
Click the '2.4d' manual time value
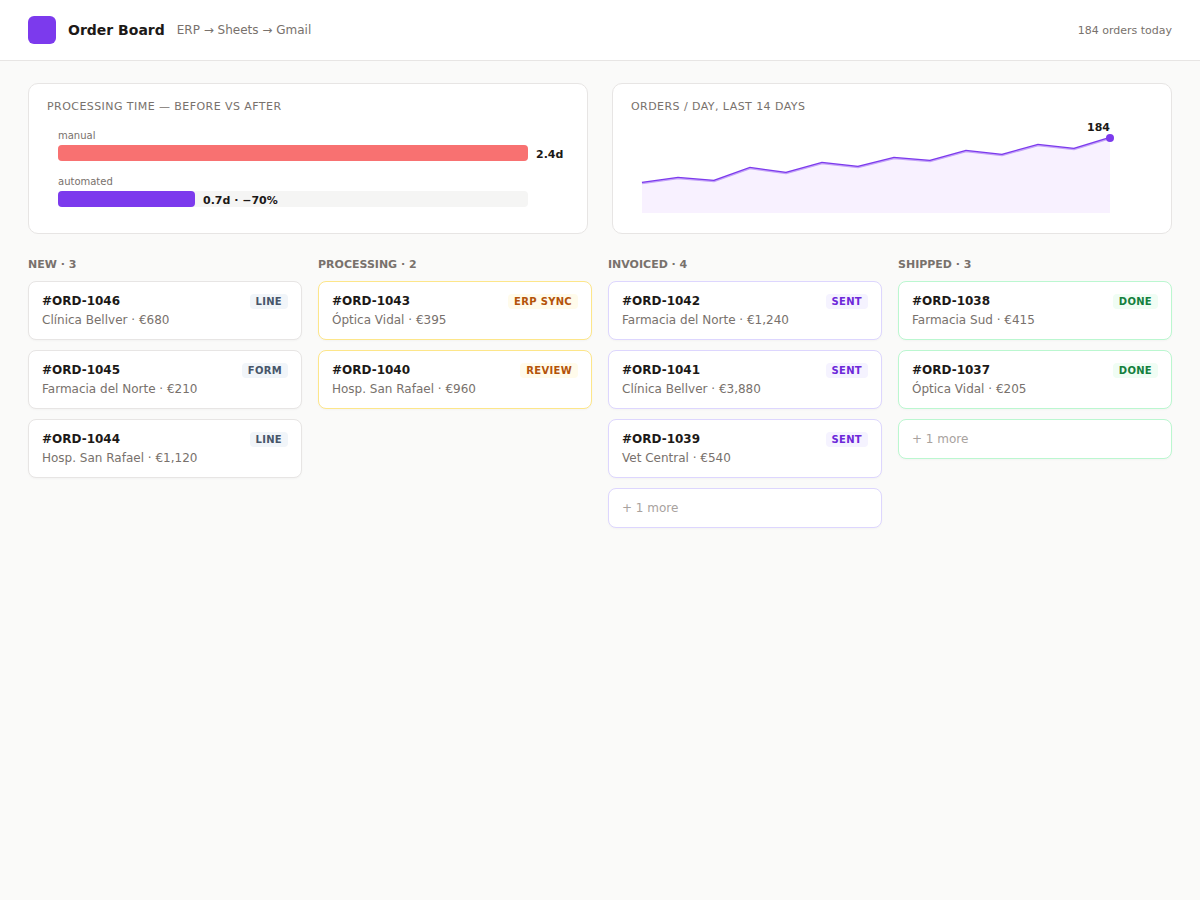coord(549,154)
